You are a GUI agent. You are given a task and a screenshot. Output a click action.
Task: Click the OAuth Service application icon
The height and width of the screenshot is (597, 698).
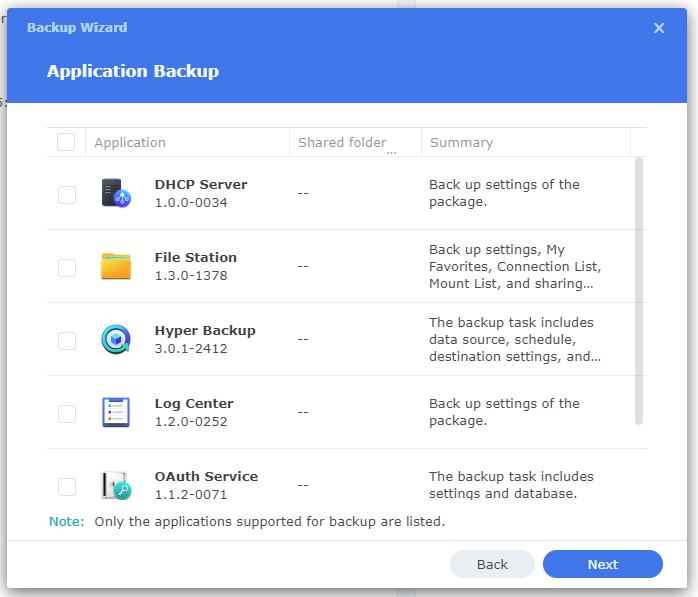click(x=116, y=485)
